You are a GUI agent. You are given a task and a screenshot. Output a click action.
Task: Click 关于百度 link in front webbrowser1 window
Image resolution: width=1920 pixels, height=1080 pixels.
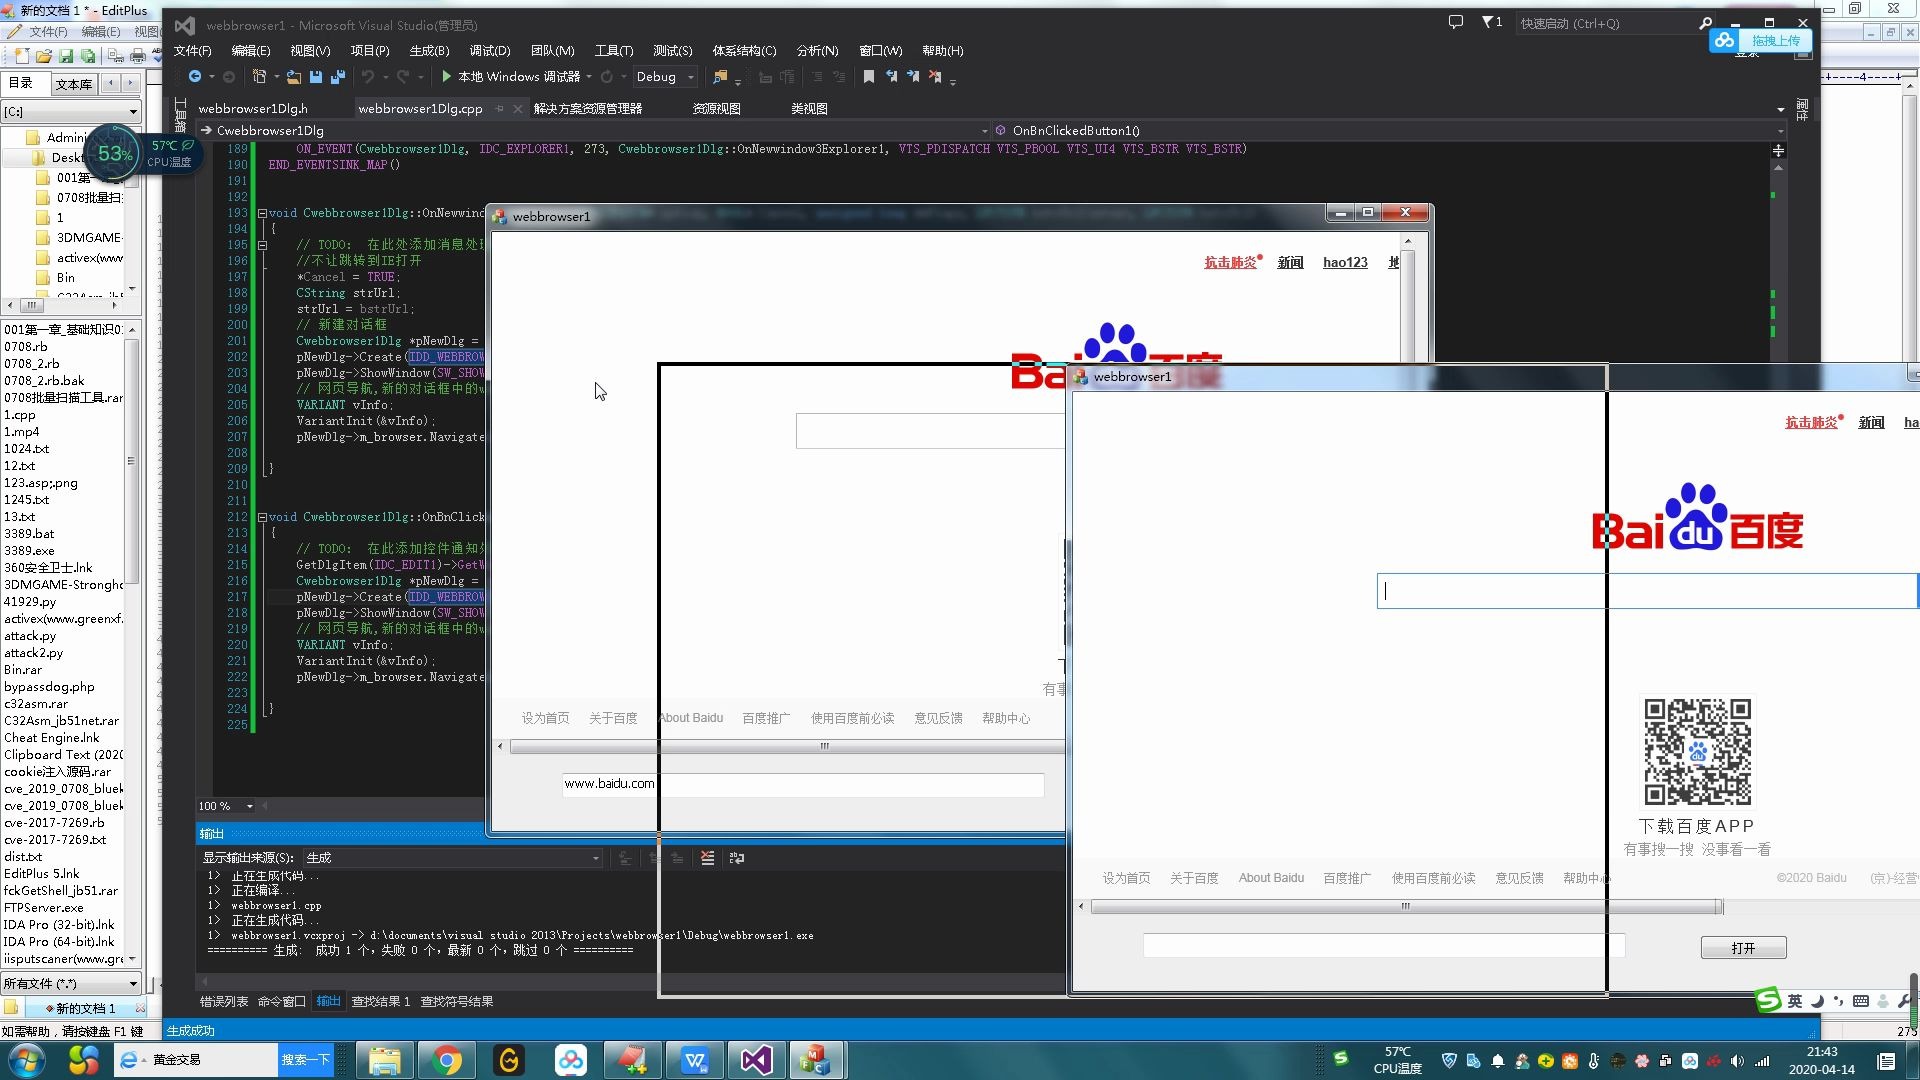[x=1194, y=878]
